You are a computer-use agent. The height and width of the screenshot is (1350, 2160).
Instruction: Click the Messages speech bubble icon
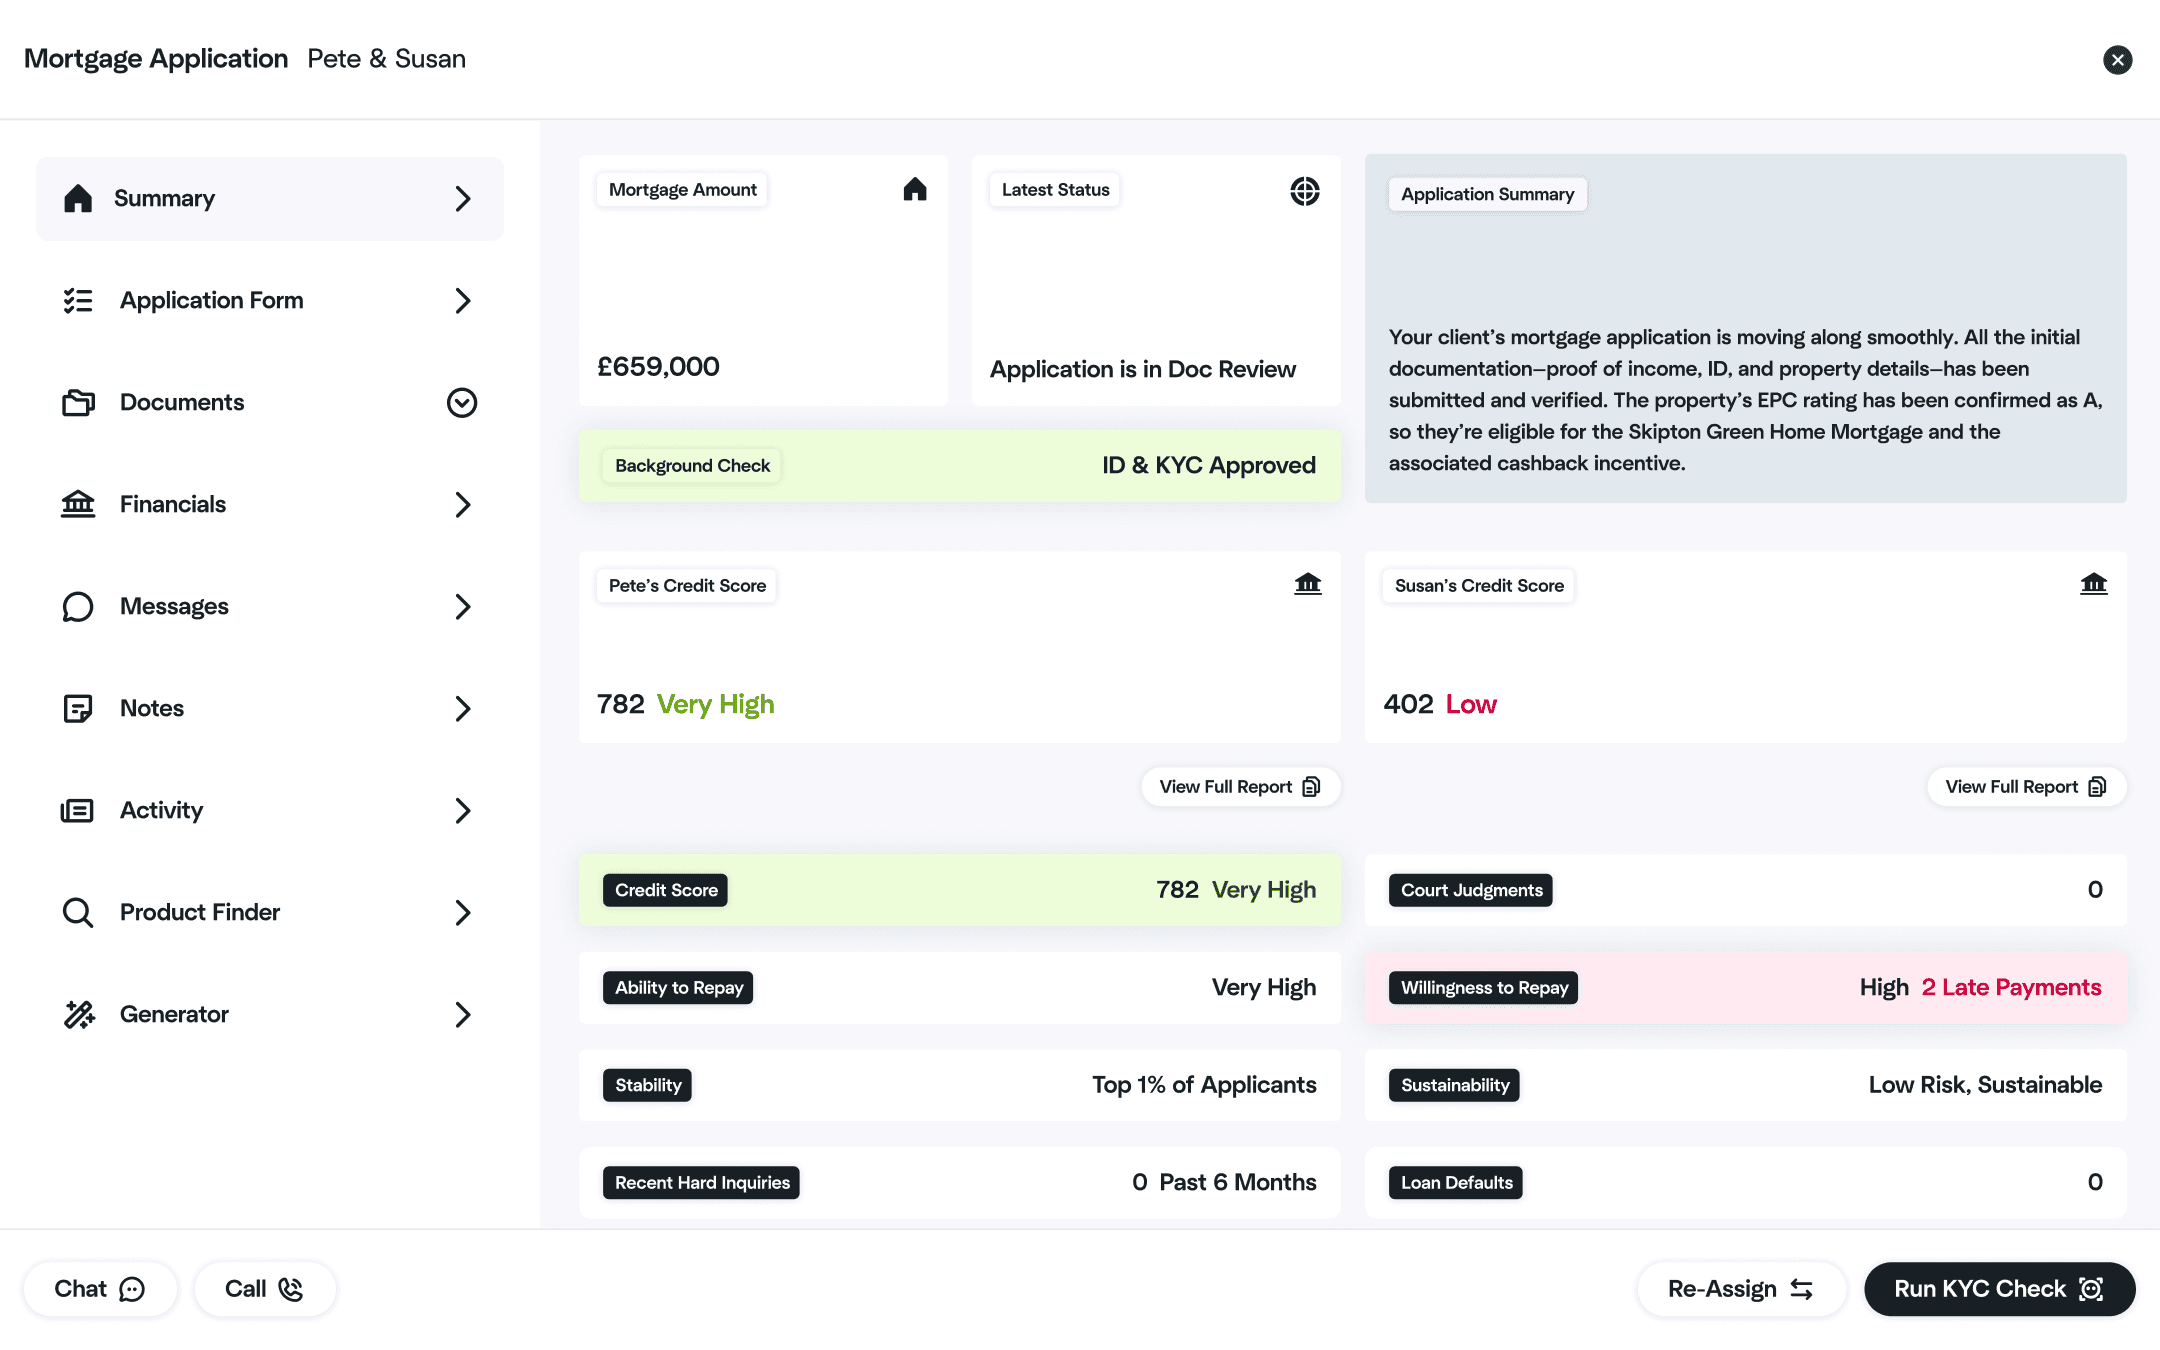click(78, 606)
